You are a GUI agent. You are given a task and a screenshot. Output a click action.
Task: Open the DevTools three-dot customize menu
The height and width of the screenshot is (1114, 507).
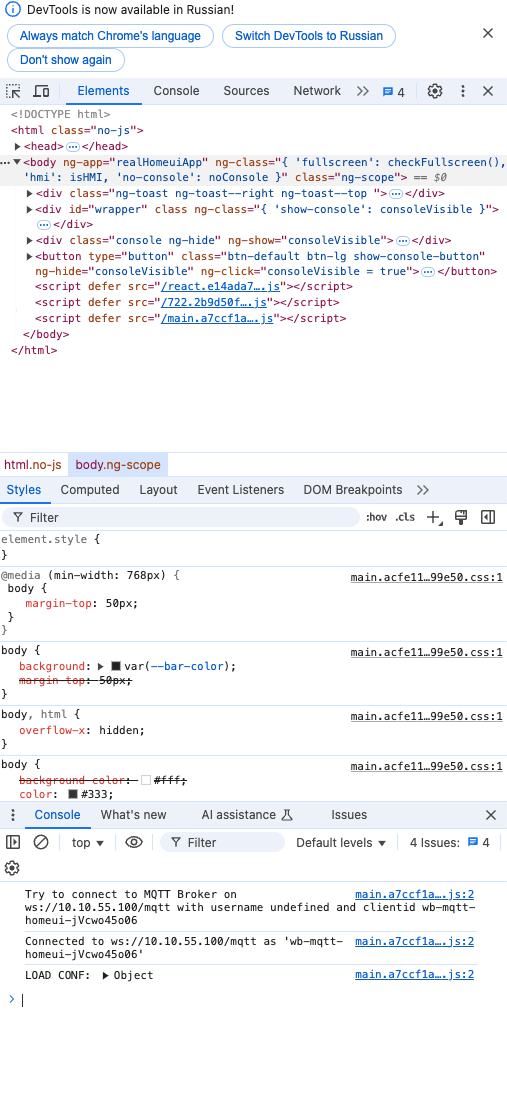pos(463,91)
